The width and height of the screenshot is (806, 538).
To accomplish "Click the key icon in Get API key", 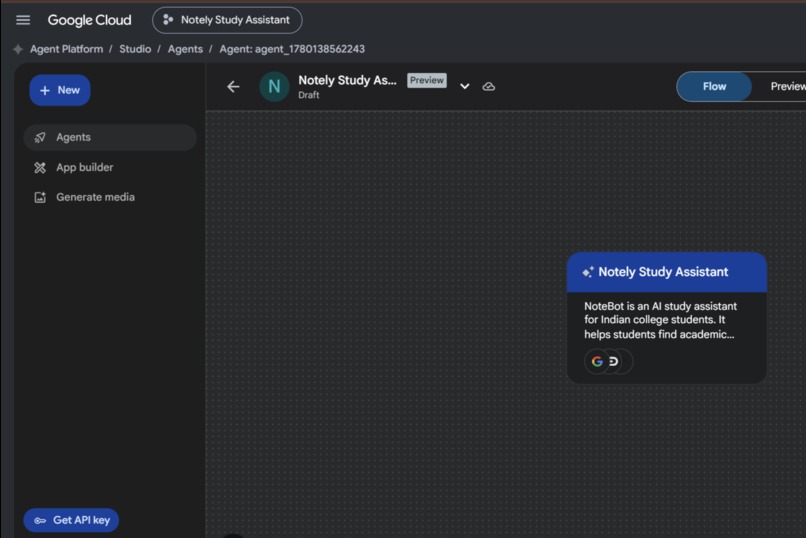I will pos(40,521).
